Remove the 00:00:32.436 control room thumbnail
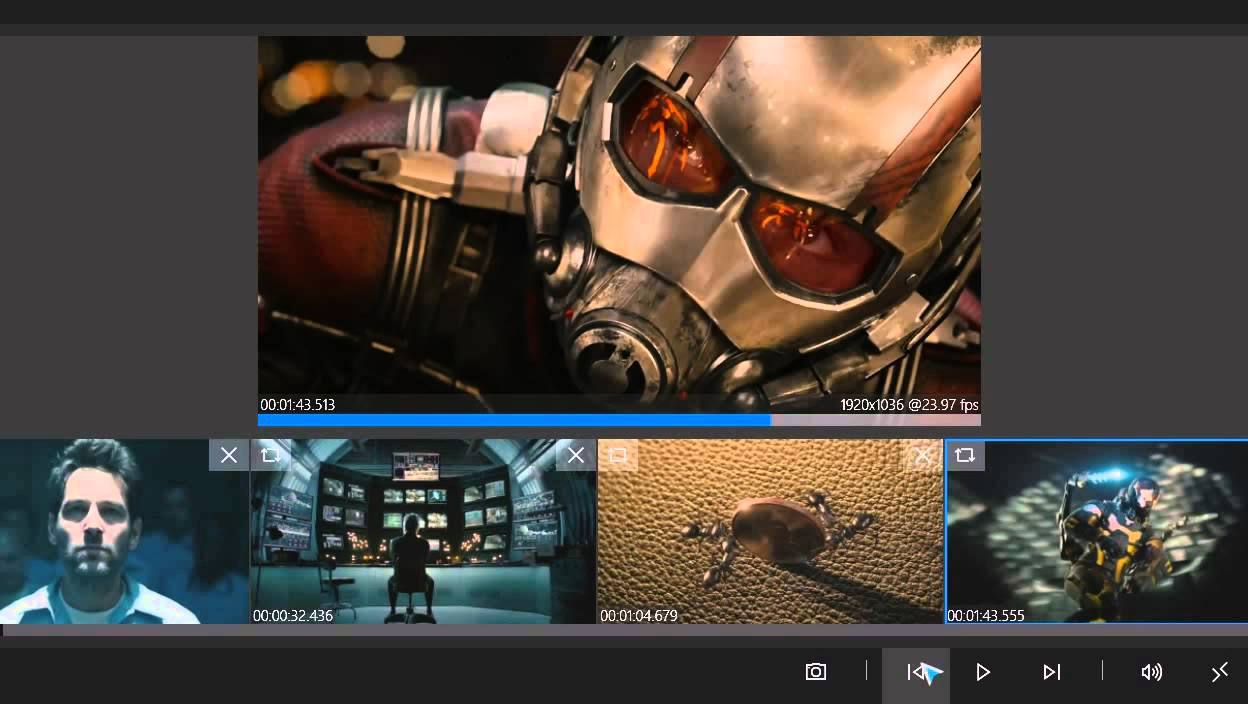The width and height of the screenshot is (1248, 704). (x=576, y=455)
